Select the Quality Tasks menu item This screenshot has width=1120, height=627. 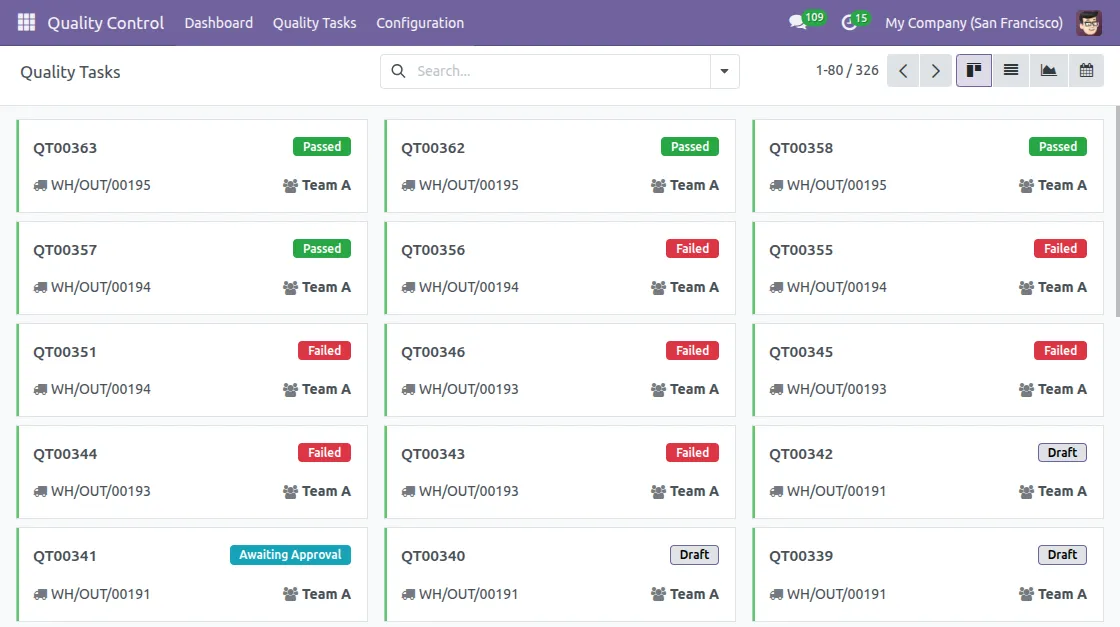(x=314, y=22)
